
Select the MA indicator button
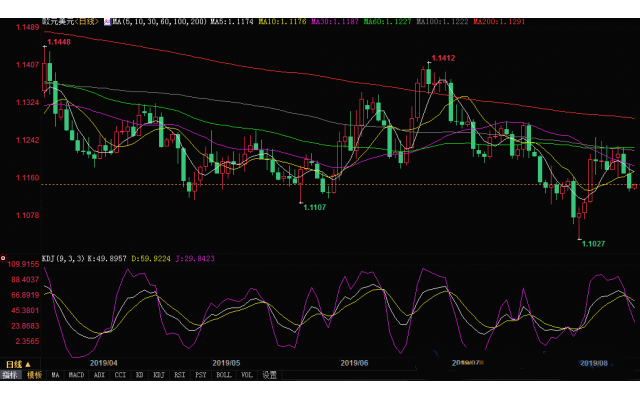(x=56, y=375)
